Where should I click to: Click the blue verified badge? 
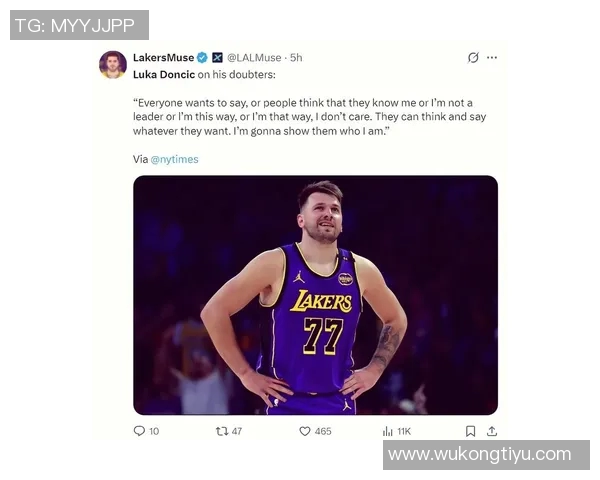[x=202, y=58]
